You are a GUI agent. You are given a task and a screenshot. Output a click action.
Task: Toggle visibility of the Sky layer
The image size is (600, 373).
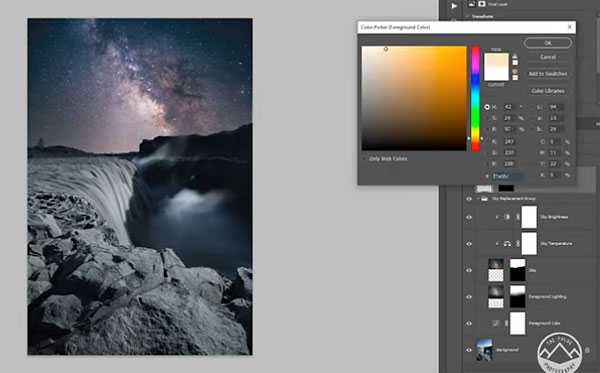click(x=469, y=270)
